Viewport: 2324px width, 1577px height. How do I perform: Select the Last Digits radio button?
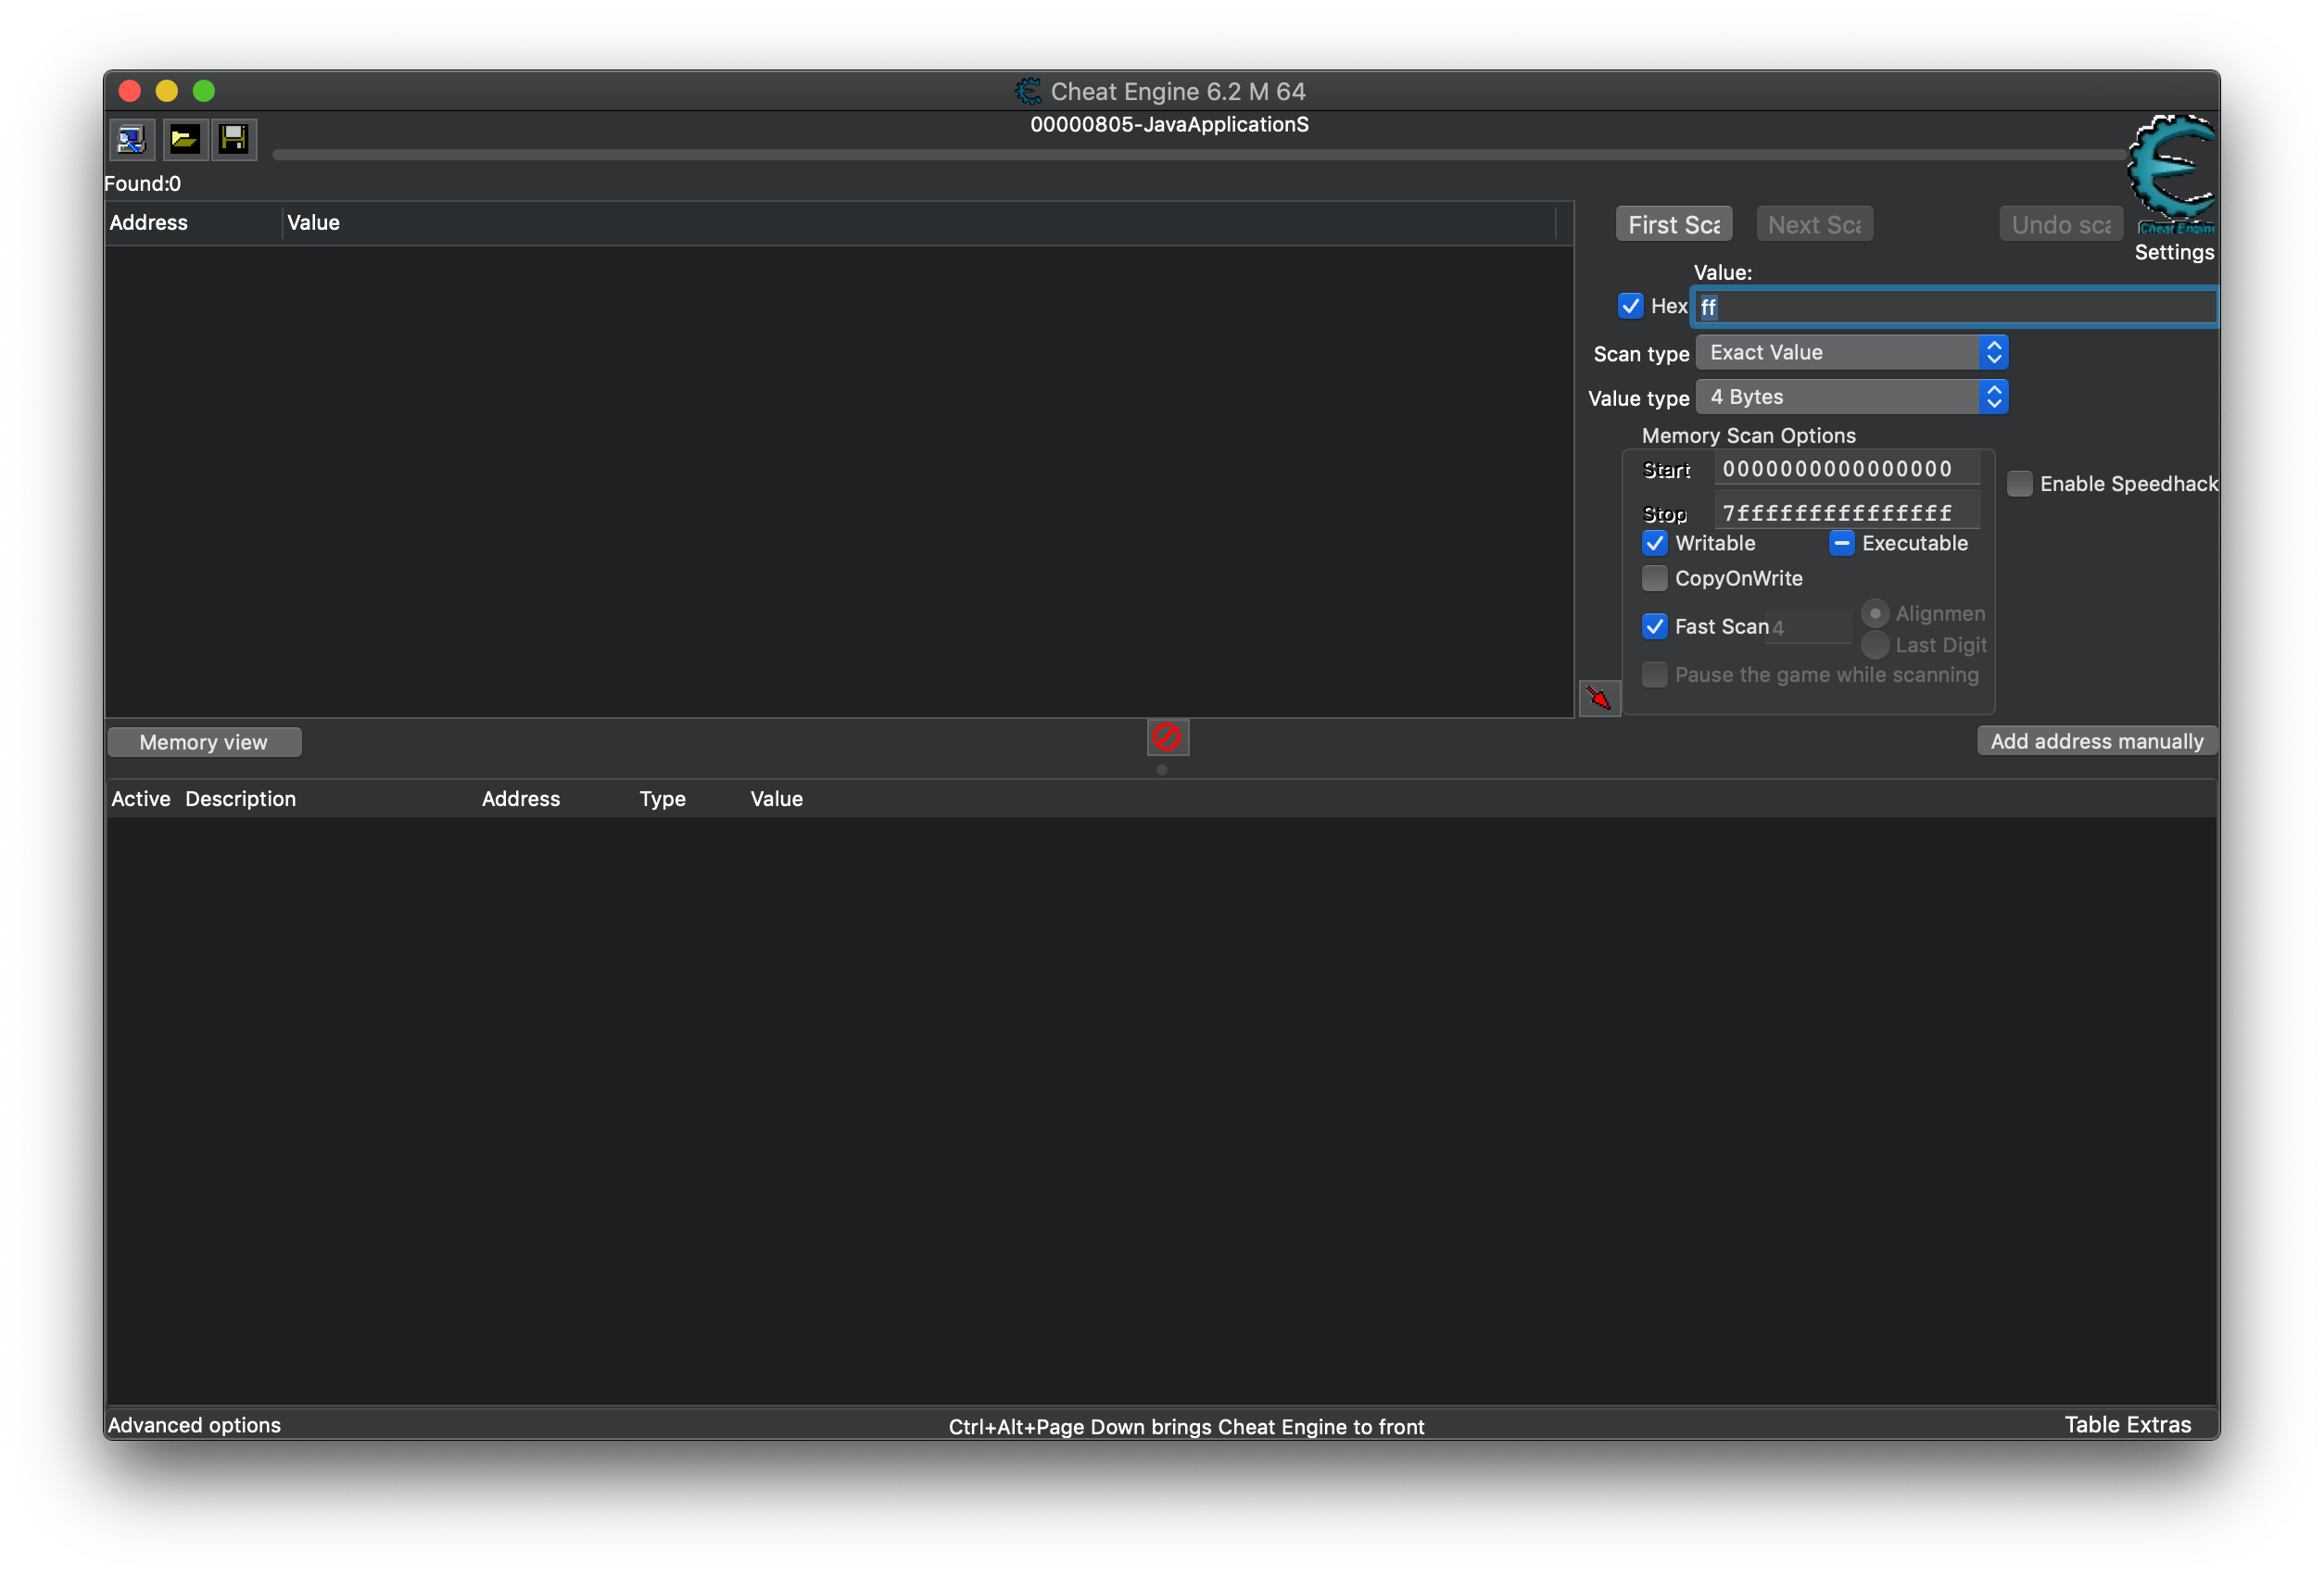click(1875, 645)
